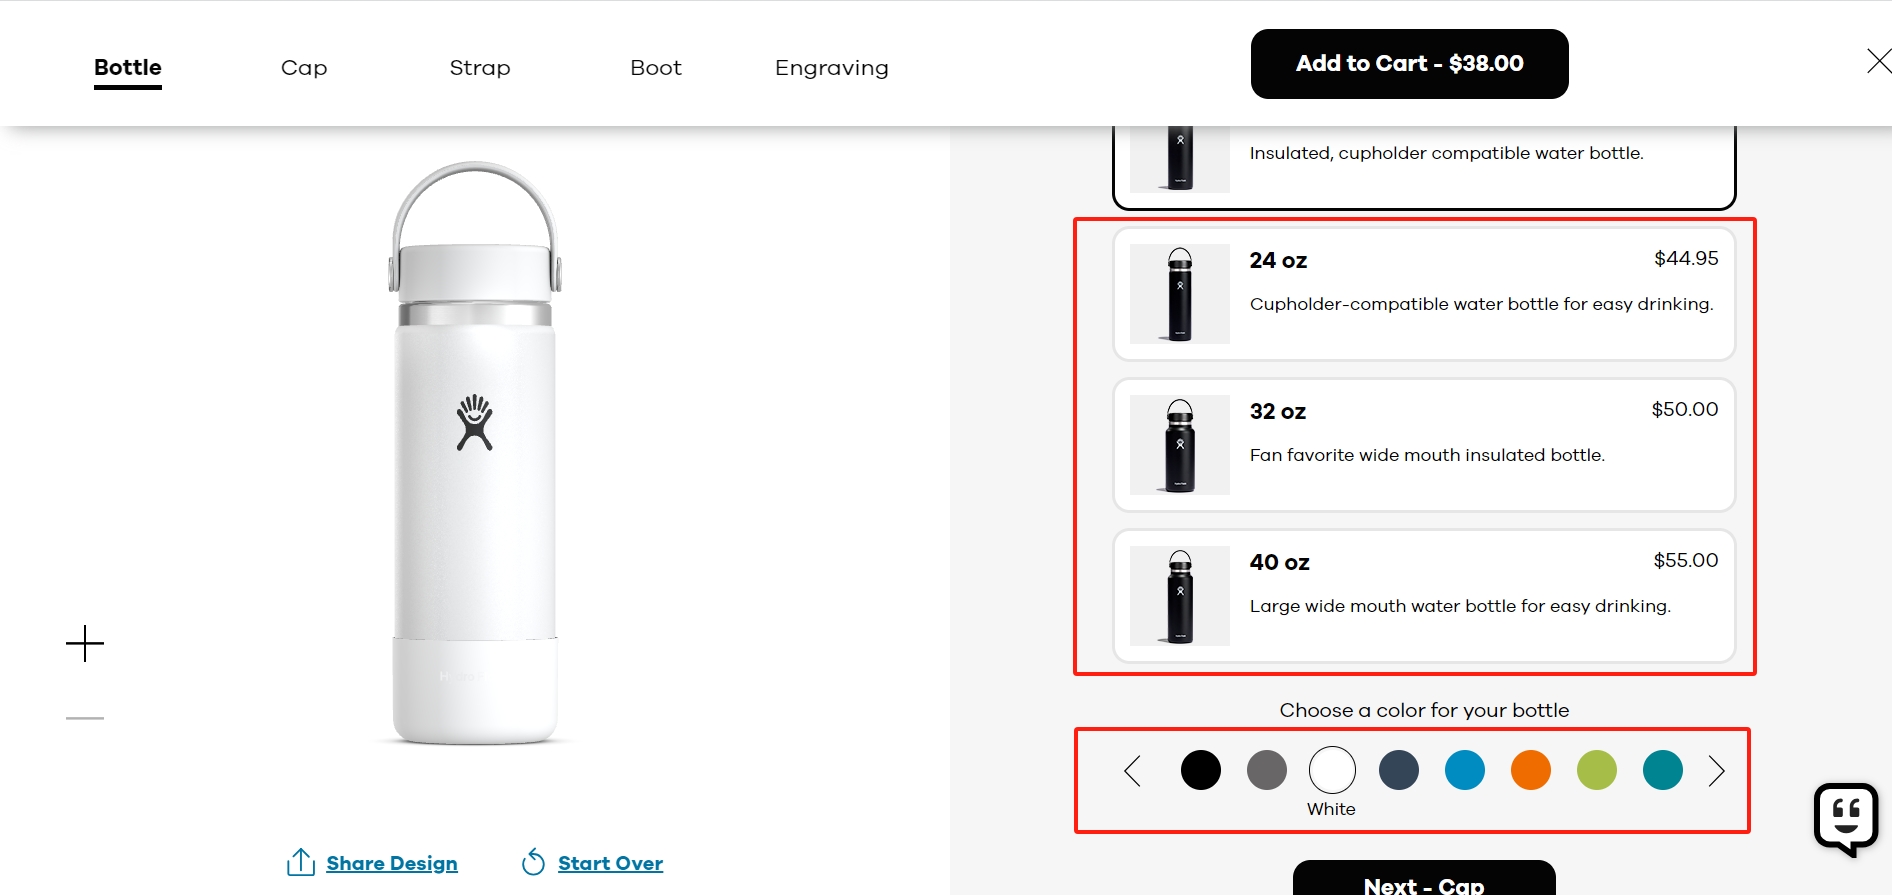Image resolution: width=1892 pixels, height=895 pixels.
Task: Show previous colors with left chevron
Action: pyautogui.click(x=1133, y=771)
